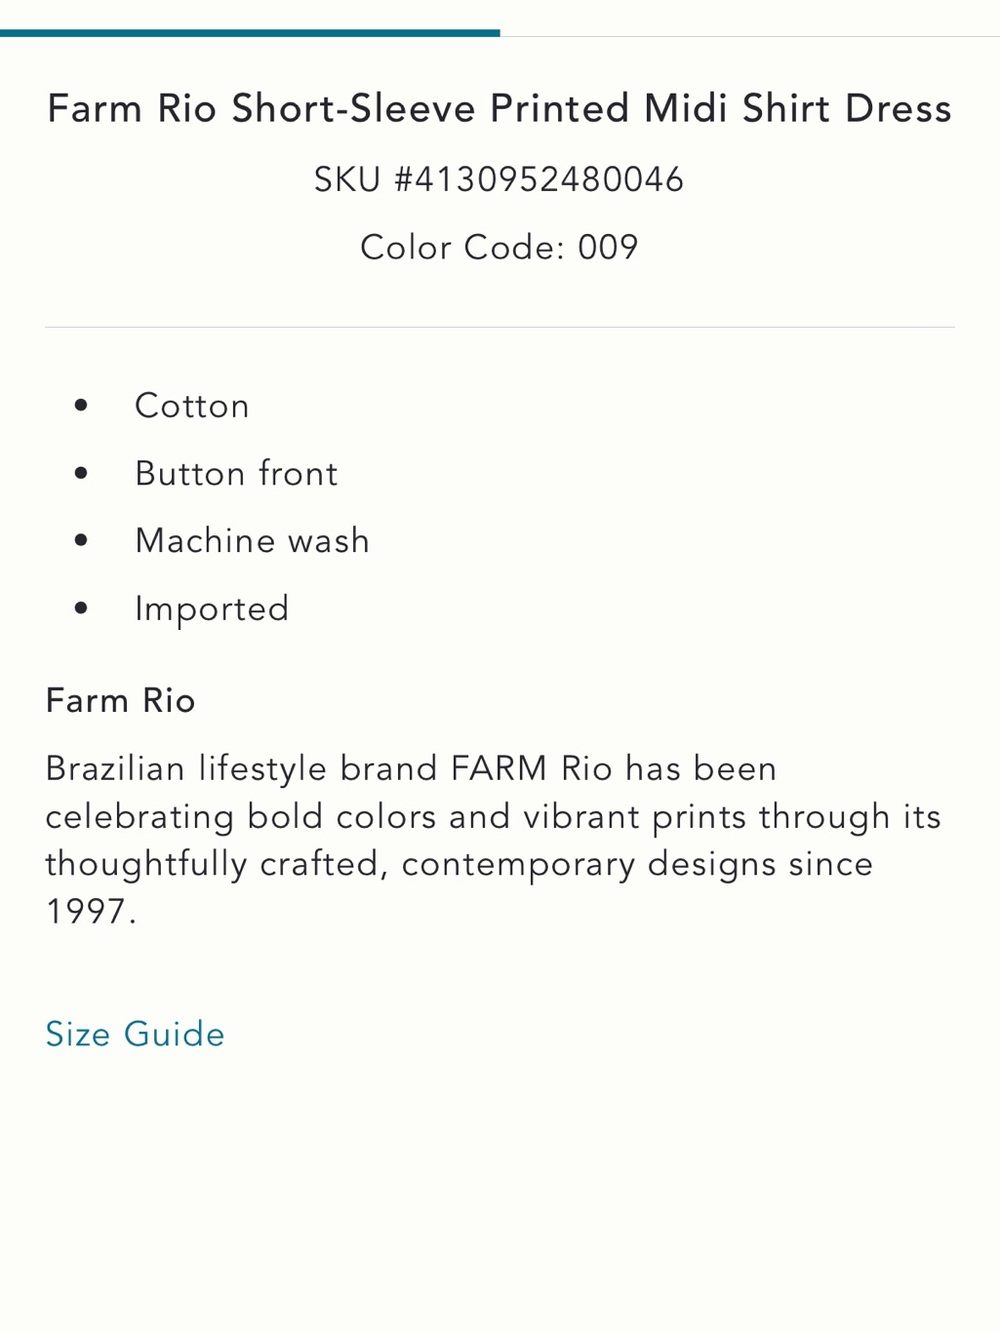Click the Machine wash list item

pyautogui.click(x=252, y=541)
